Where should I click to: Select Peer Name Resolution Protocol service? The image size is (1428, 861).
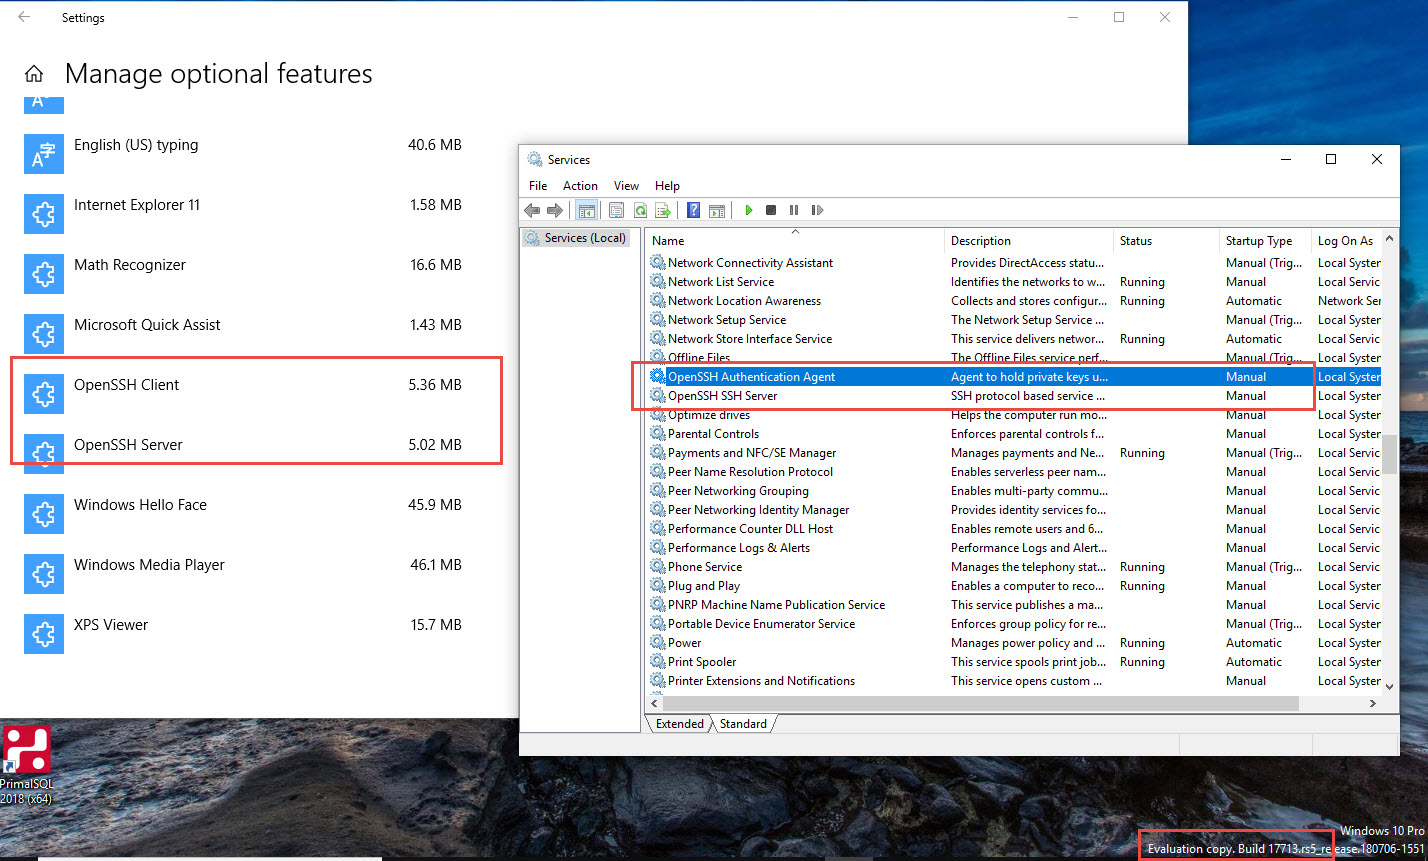tap(1014, 472)
